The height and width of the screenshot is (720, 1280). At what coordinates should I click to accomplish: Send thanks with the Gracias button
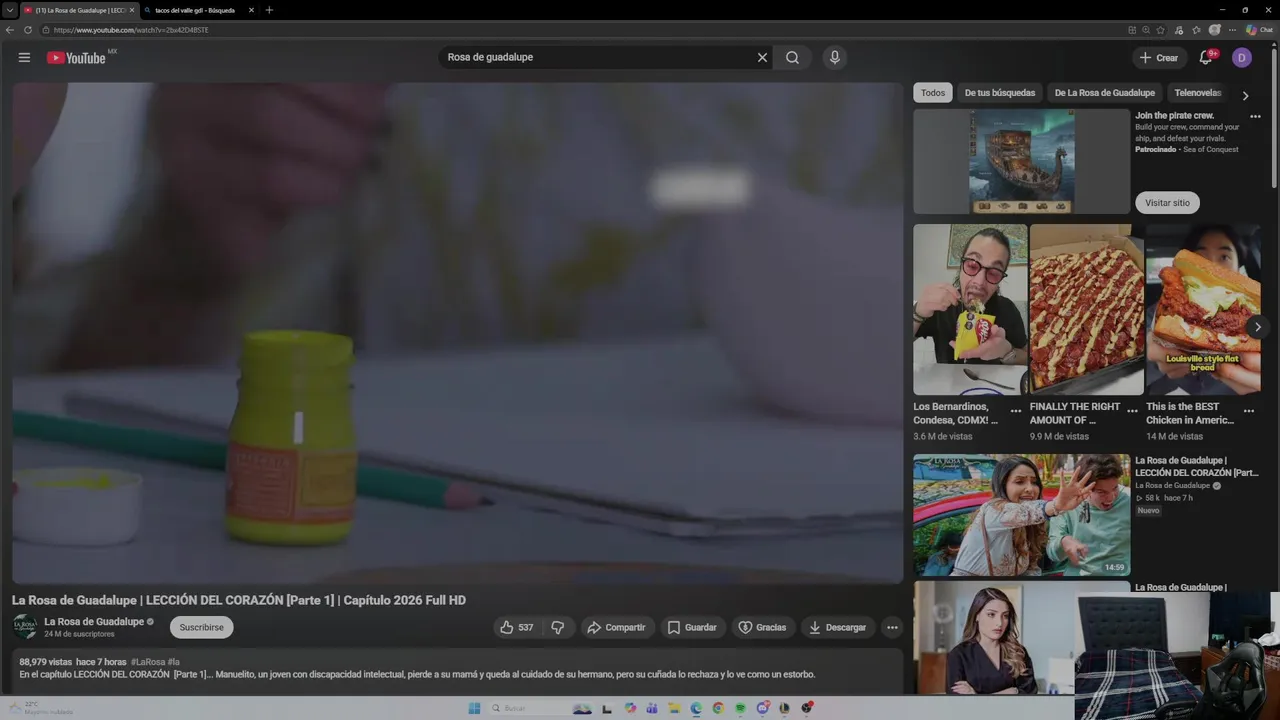tap(762, 627)
